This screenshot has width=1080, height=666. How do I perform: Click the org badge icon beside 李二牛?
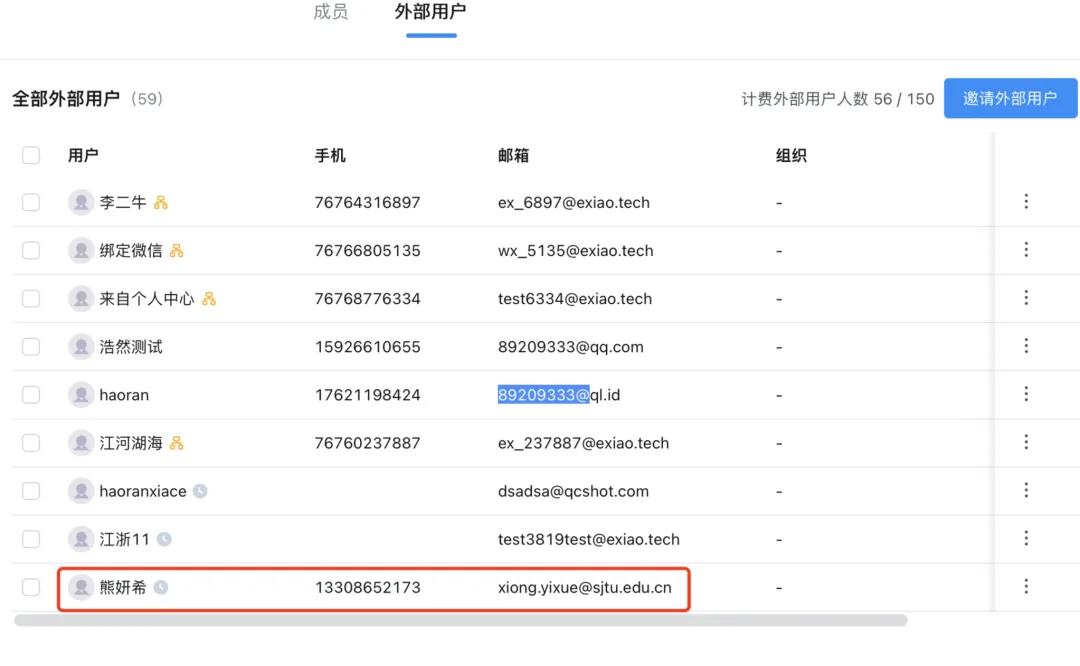(160, 202)
